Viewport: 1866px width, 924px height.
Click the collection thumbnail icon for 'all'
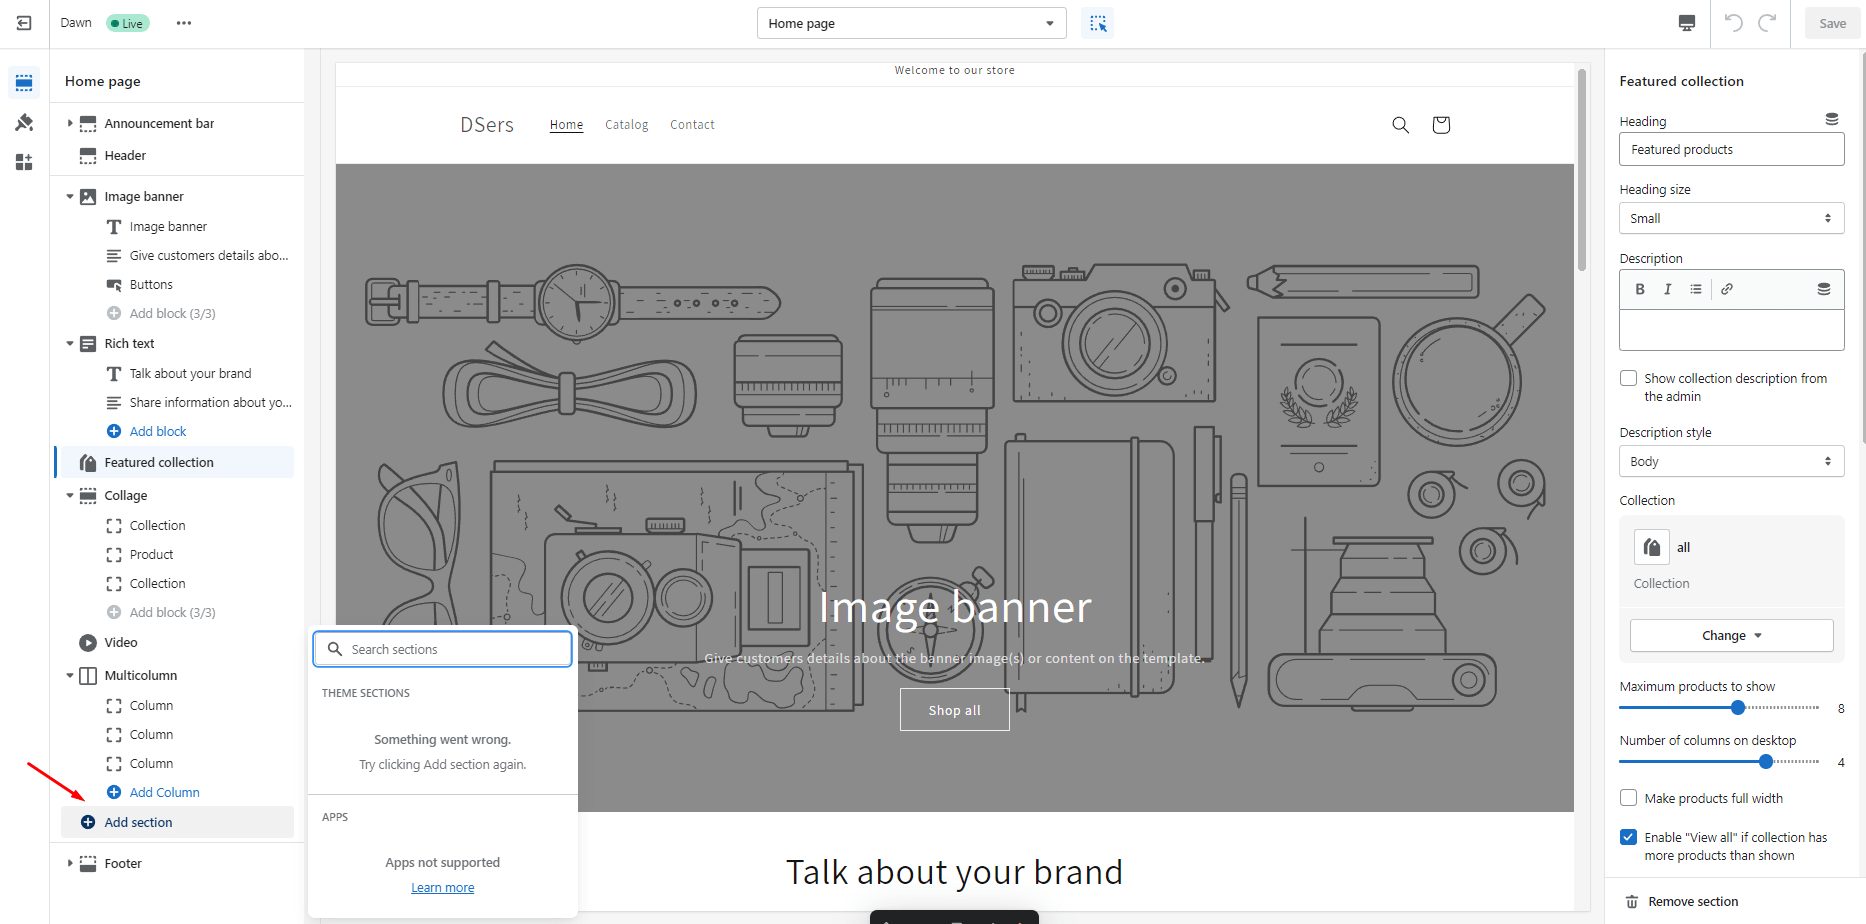1652,547
